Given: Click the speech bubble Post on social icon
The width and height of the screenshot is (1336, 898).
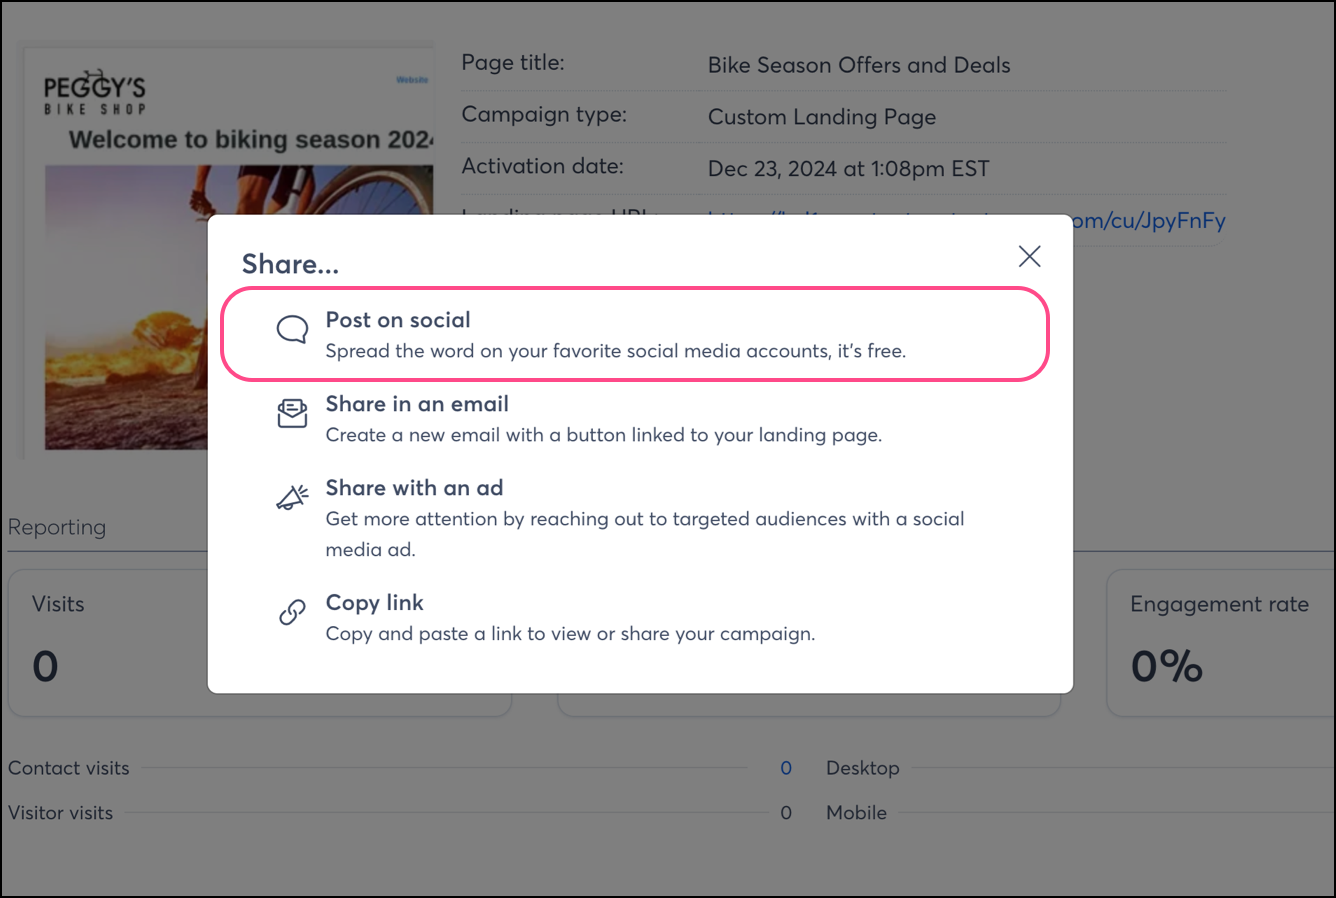Looking at the screenshot, I should click(292, 330).
